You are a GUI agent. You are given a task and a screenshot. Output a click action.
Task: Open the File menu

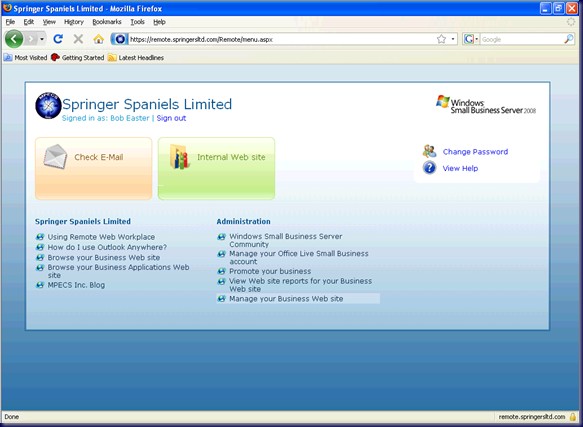coord(10,22)
